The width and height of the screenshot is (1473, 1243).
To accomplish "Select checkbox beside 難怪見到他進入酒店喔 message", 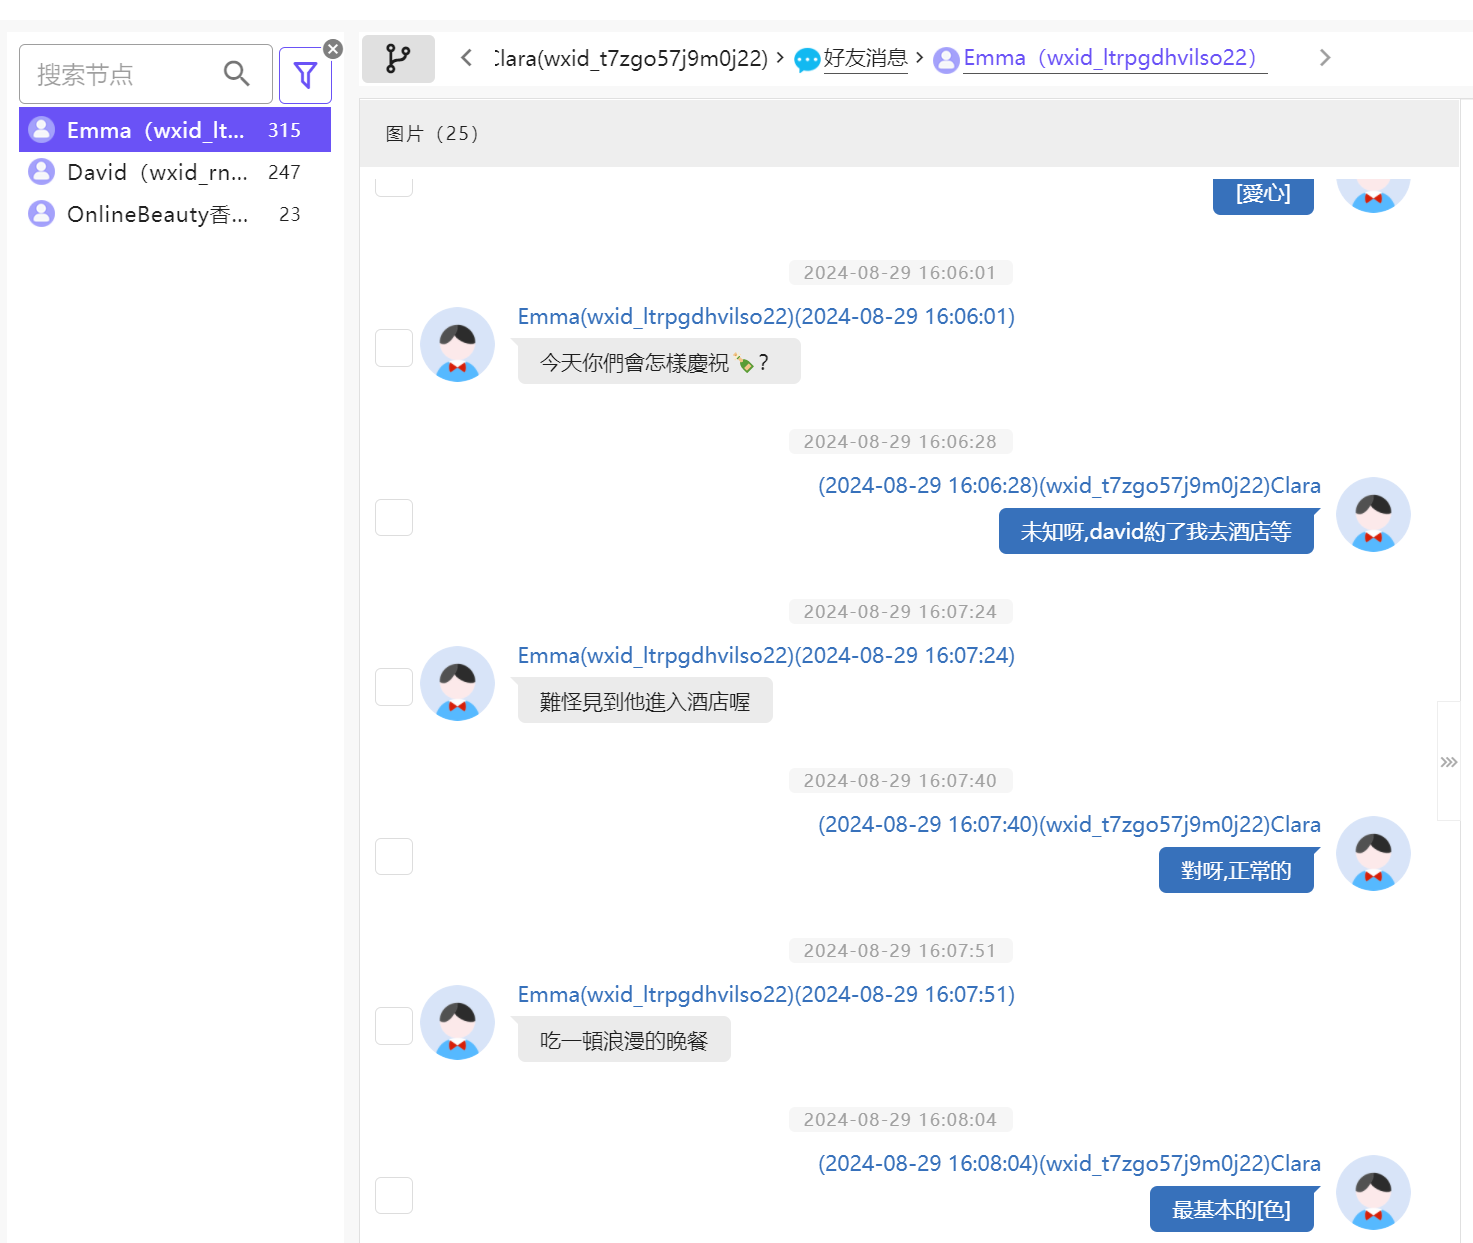I will tap(394, 687).
